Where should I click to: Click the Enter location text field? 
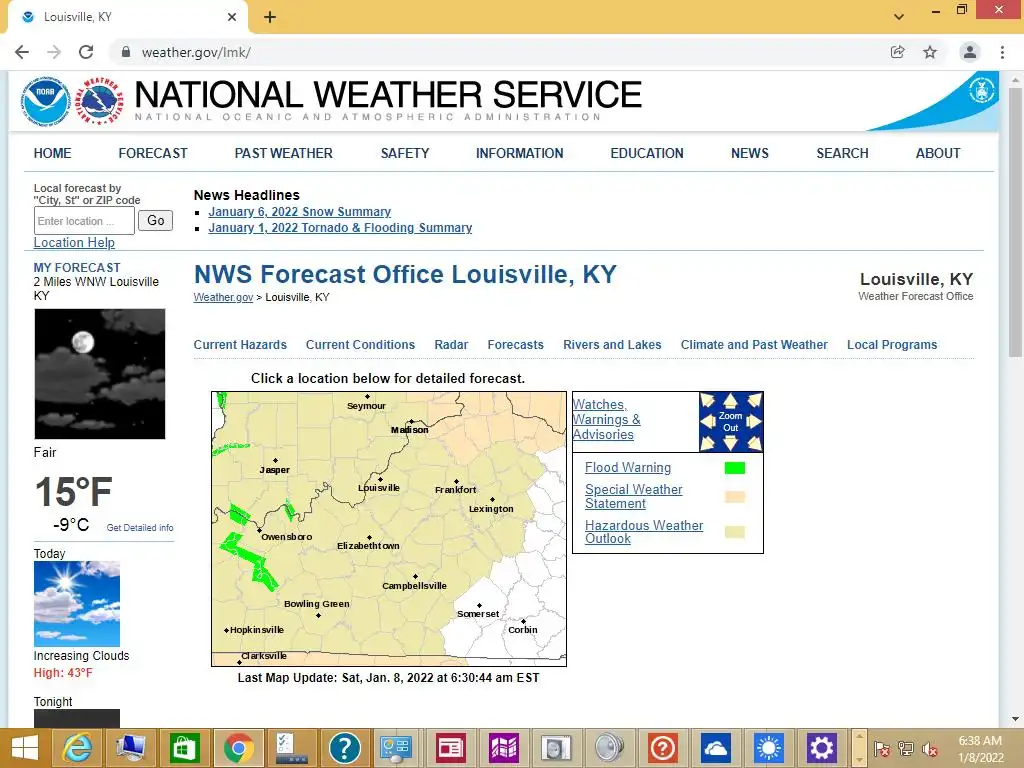tap(84, 221)
